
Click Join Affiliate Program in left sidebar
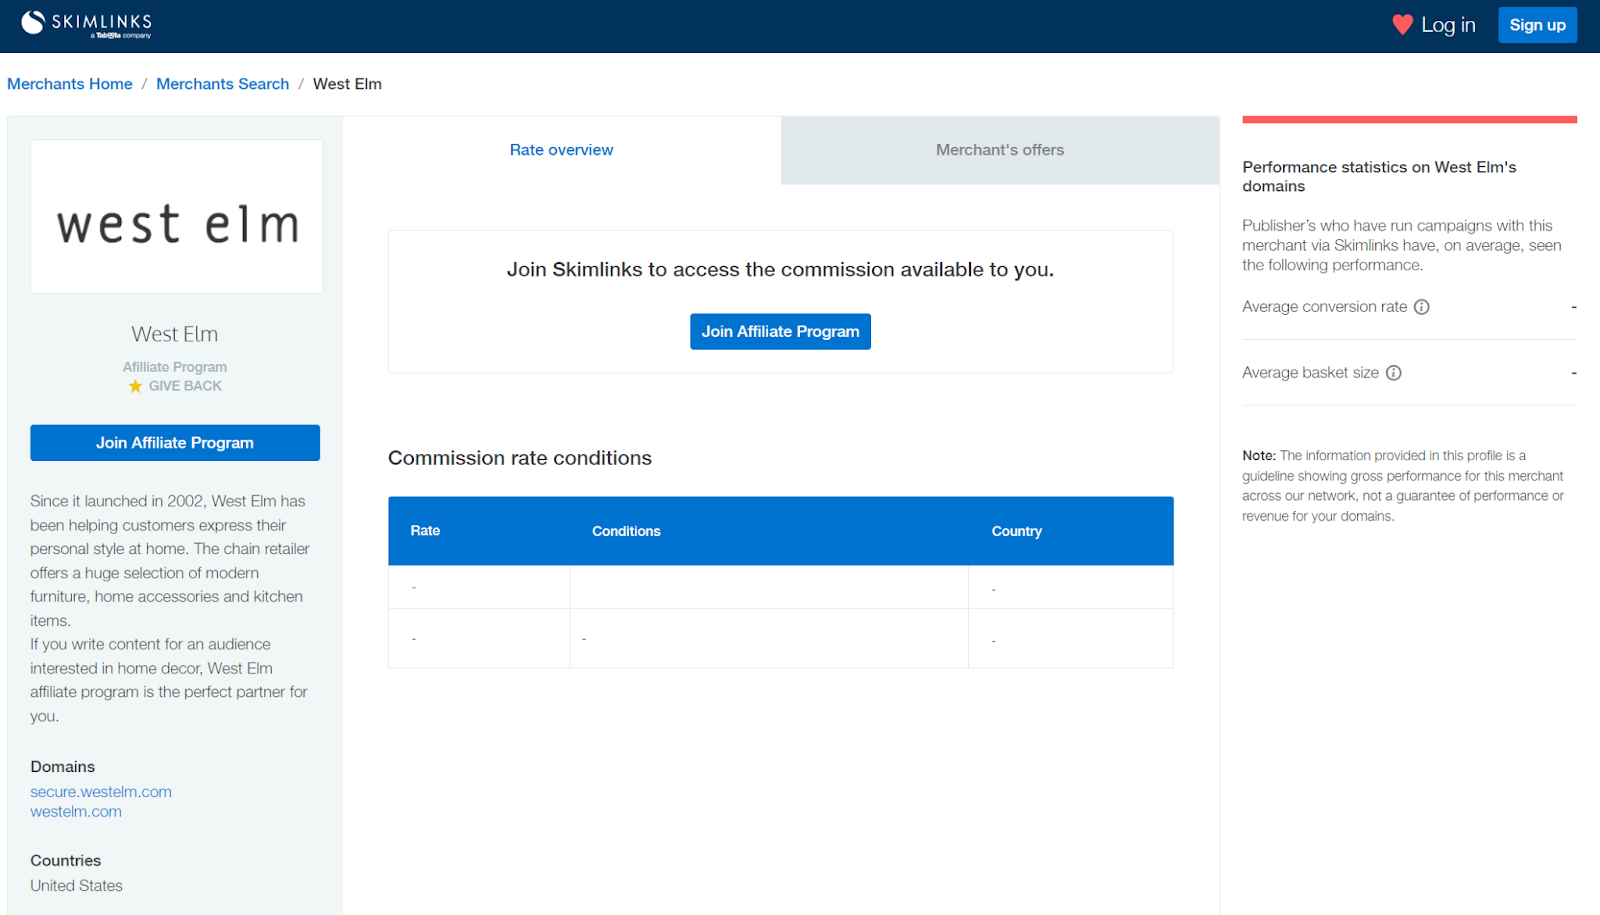point(175,443)
